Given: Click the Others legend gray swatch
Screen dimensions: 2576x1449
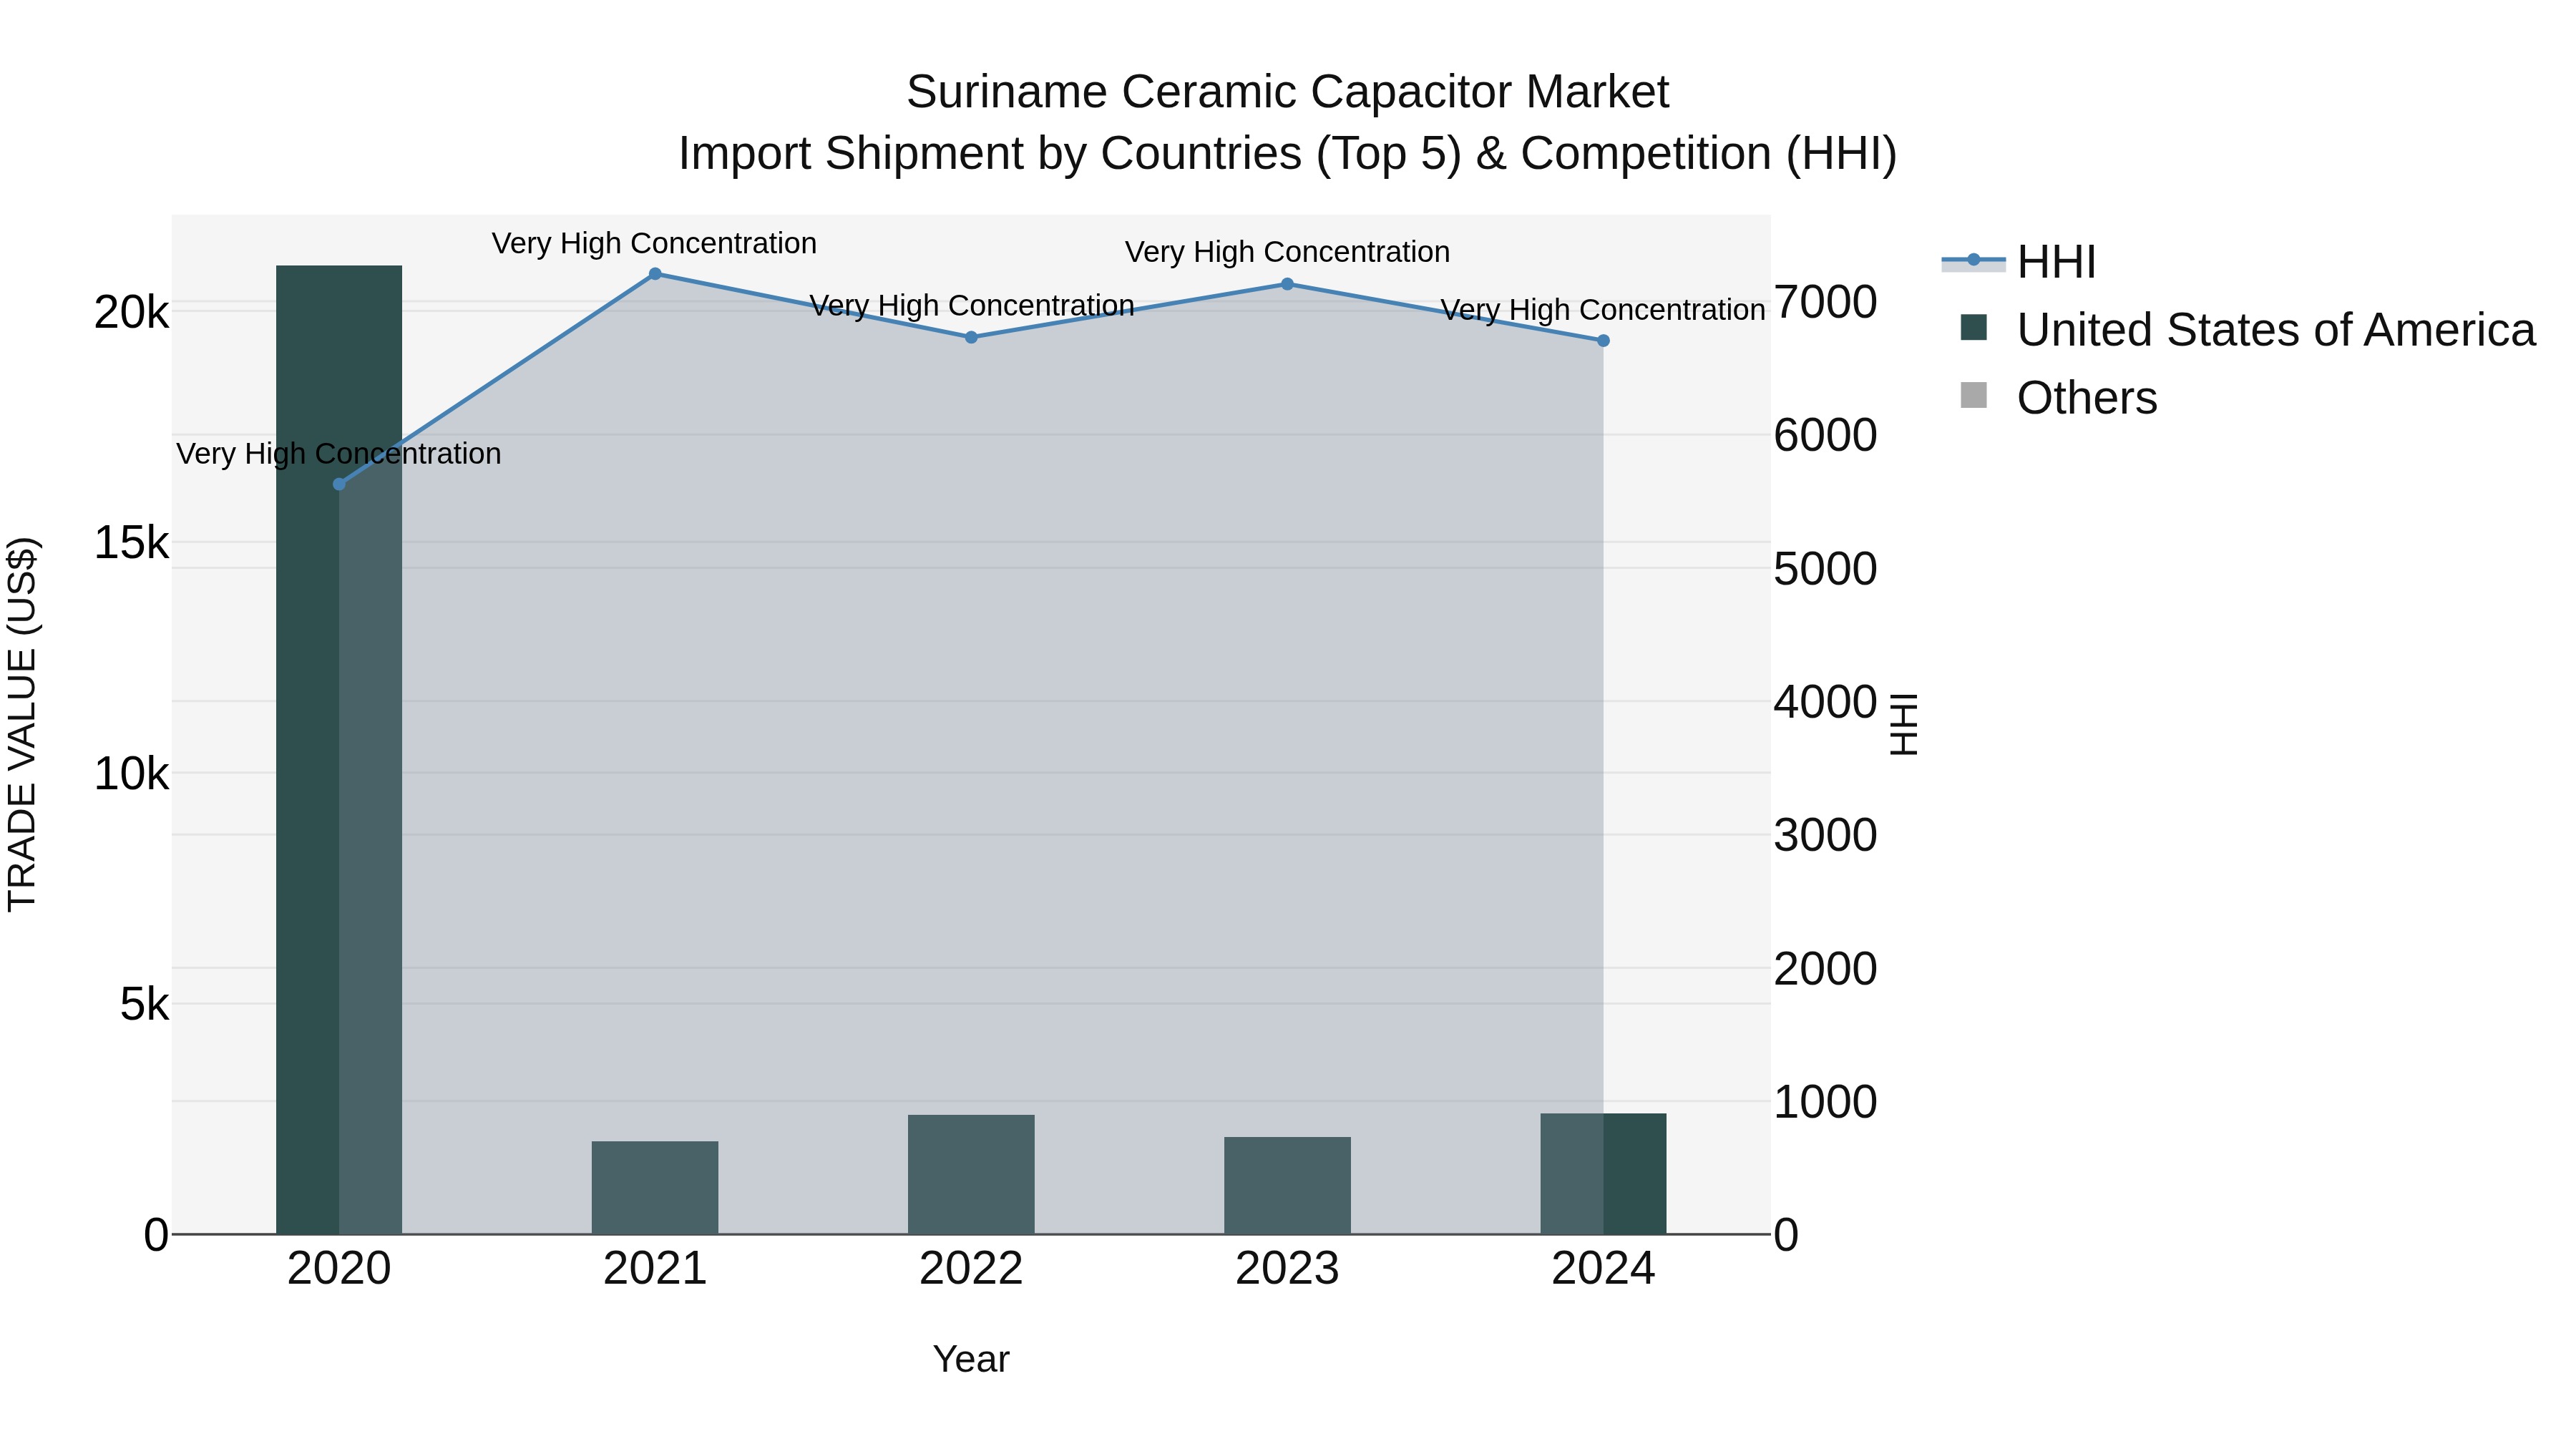Looking at the screenshot, I should tap(1974, 395).
